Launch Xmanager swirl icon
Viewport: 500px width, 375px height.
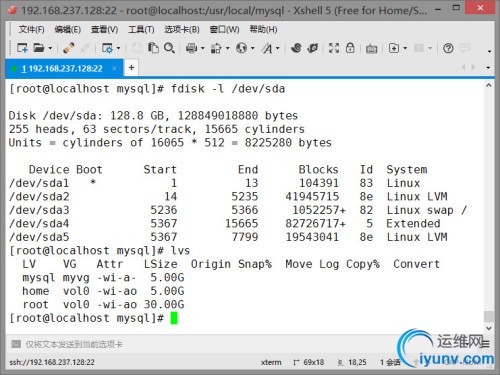pos(296,48)
